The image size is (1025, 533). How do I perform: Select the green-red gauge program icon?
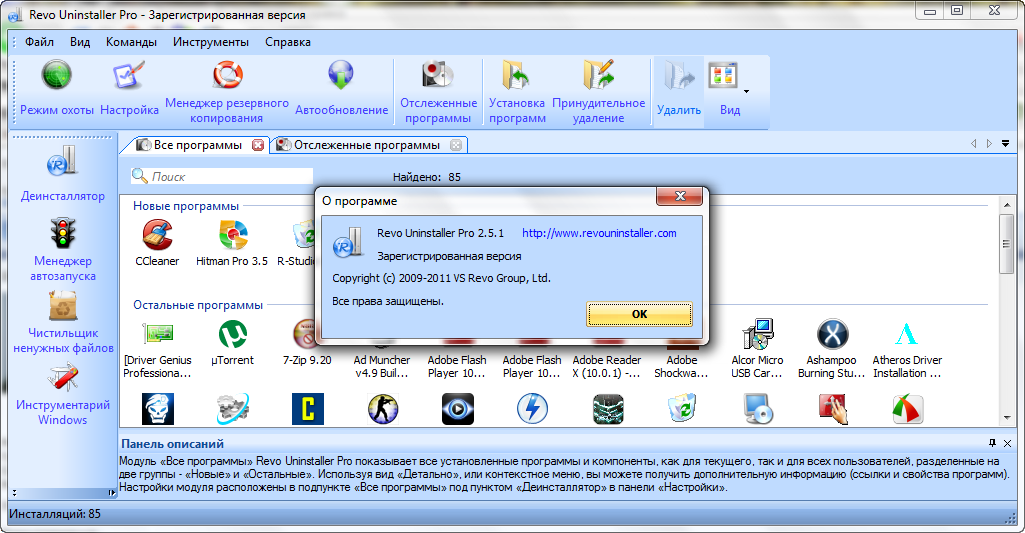[x=907, y=409]
